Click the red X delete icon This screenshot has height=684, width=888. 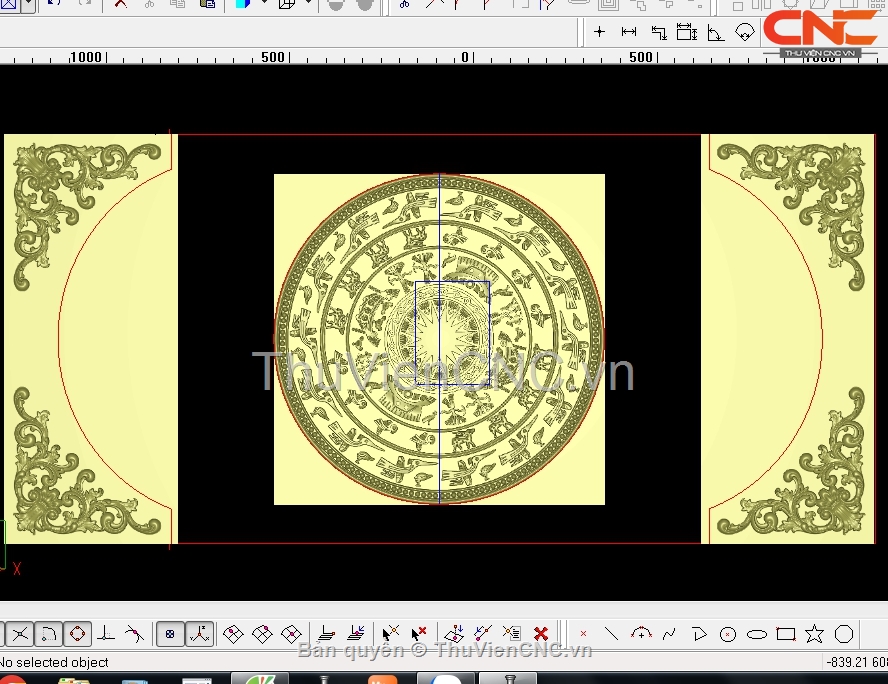click(541, 634)
